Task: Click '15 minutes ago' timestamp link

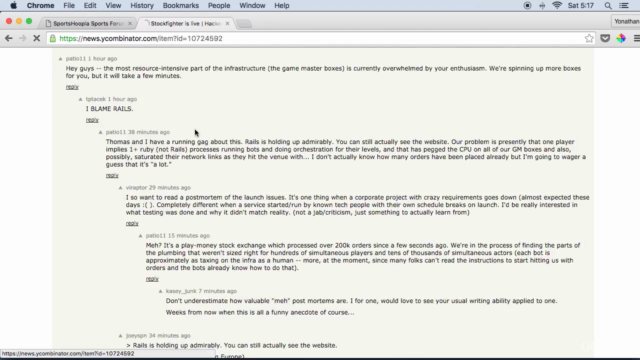Action: 189,236
